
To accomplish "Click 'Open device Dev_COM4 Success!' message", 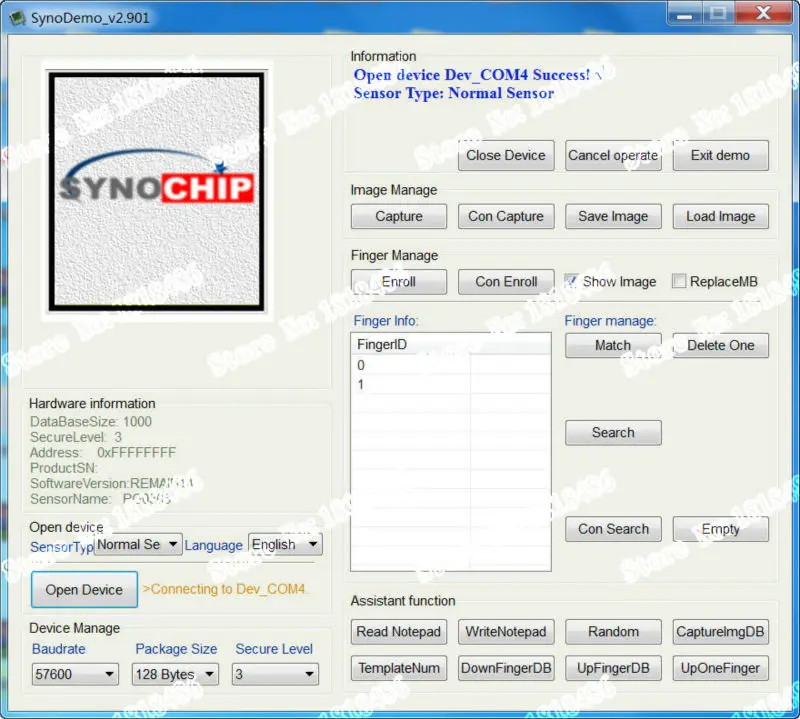I will [472, 75].
